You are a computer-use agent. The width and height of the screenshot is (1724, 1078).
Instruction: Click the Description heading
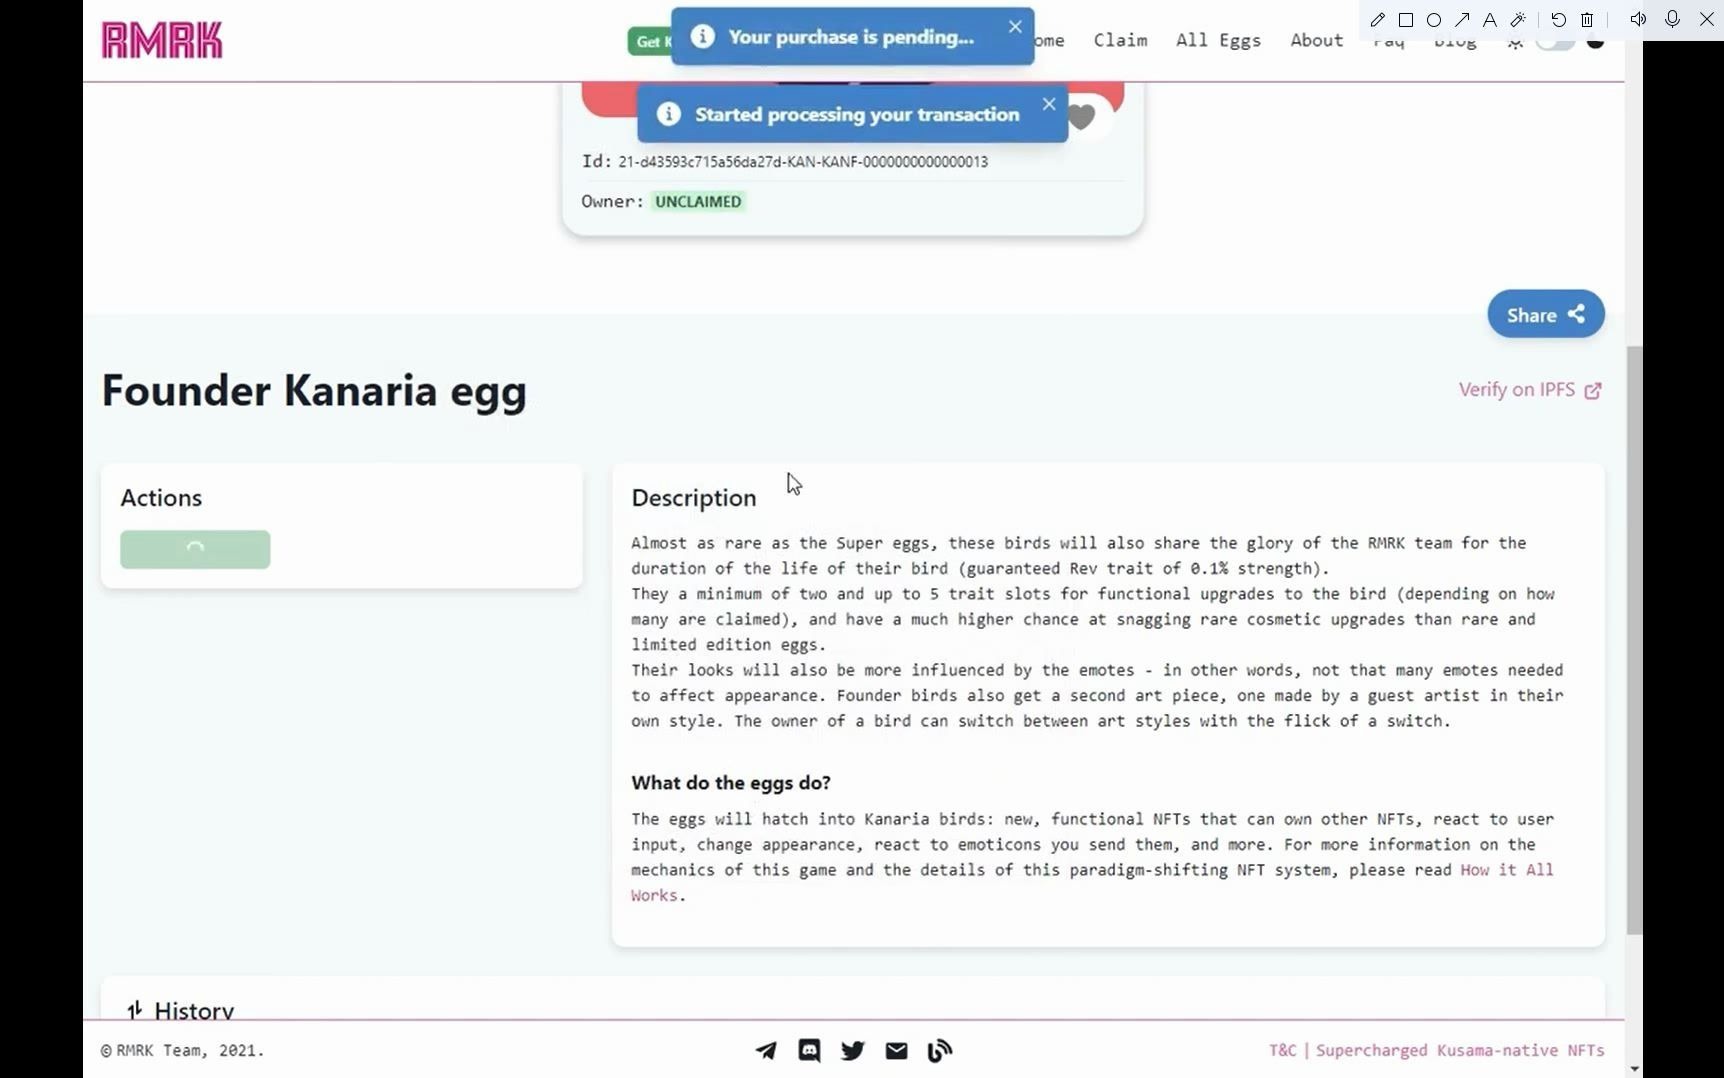click(694, 498)
